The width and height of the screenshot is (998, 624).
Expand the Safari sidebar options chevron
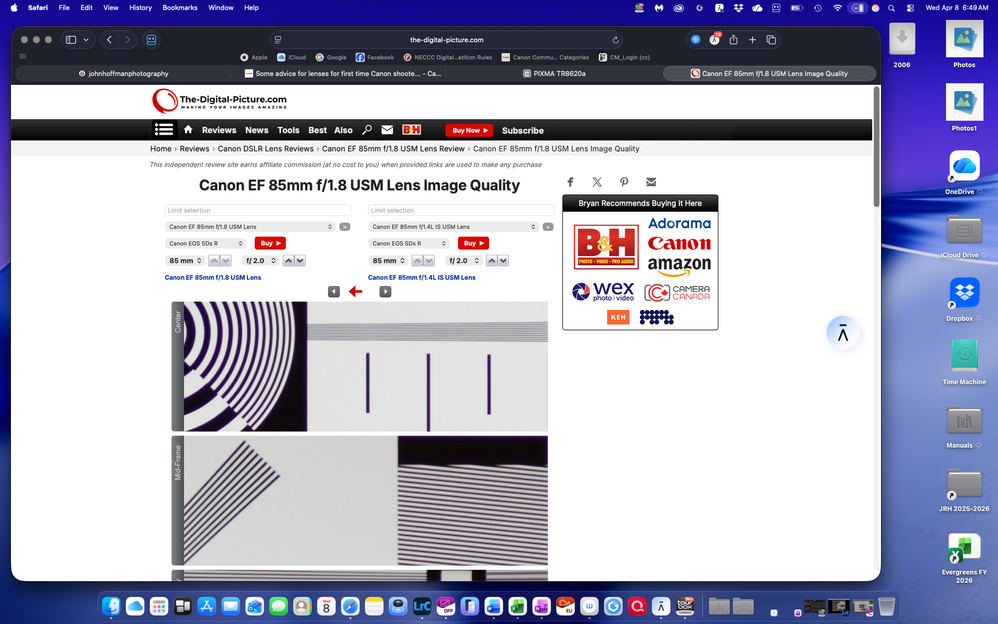[x=86, y=39]
